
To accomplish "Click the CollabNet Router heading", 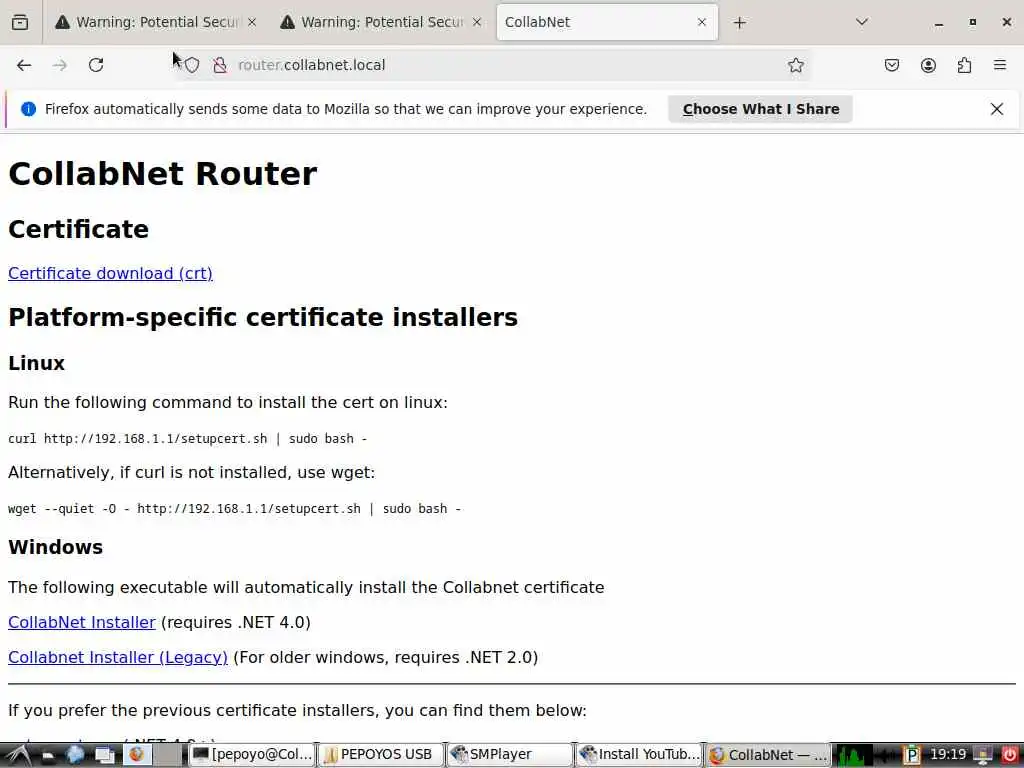I will point(163,174).
